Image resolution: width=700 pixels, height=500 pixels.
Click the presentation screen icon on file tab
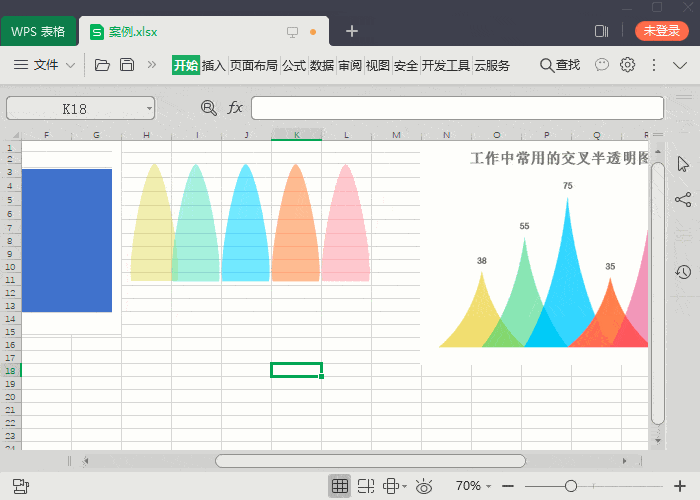click(292, 32)
